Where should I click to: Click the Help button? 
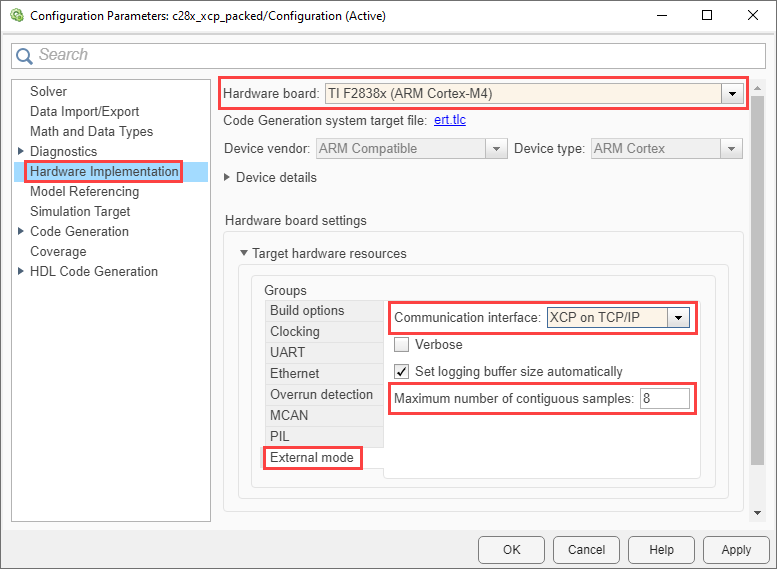(x=660, y=549)
